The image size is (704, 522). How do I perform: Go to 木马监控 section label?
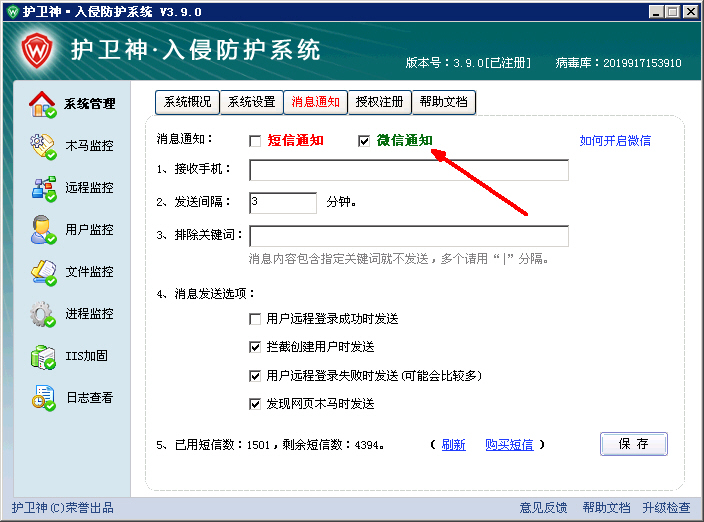(x=89, y=146)
